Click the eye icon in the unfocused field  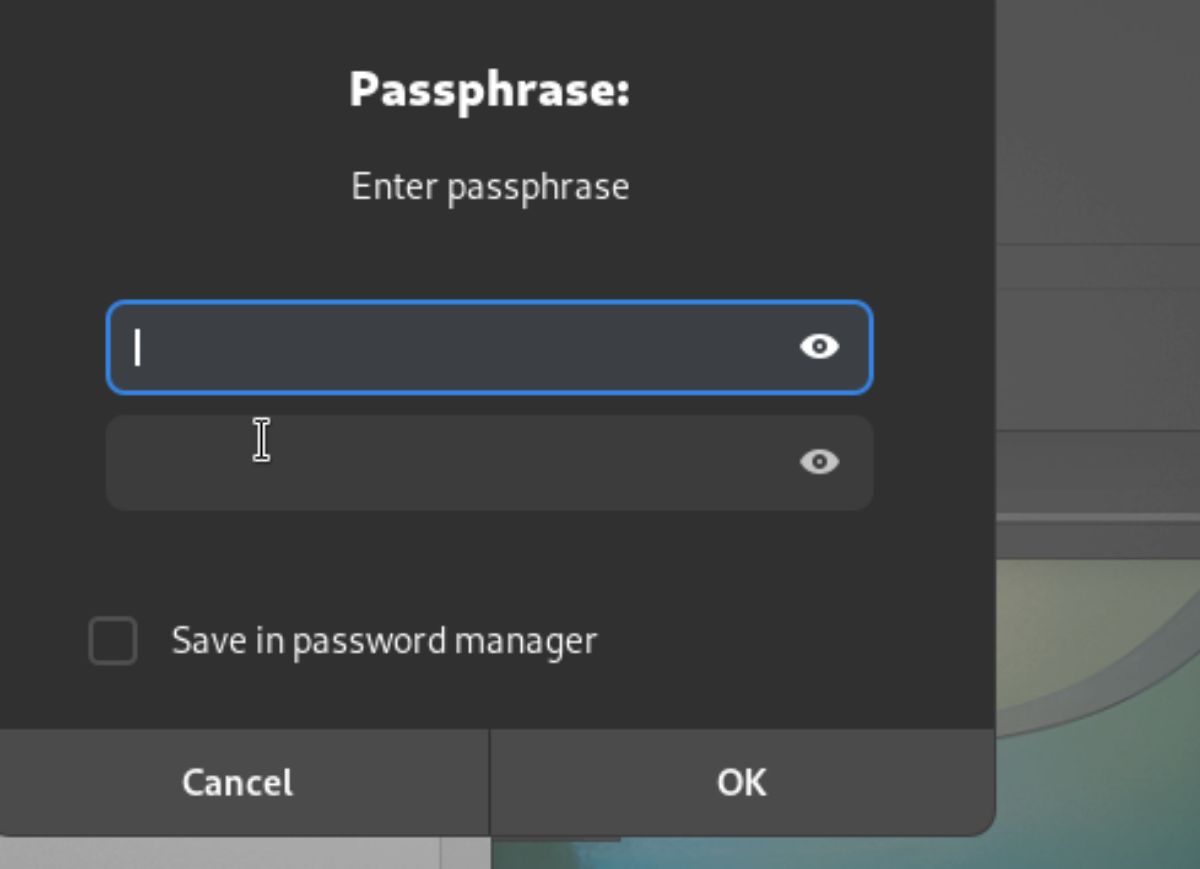click(x=819, y=461)
